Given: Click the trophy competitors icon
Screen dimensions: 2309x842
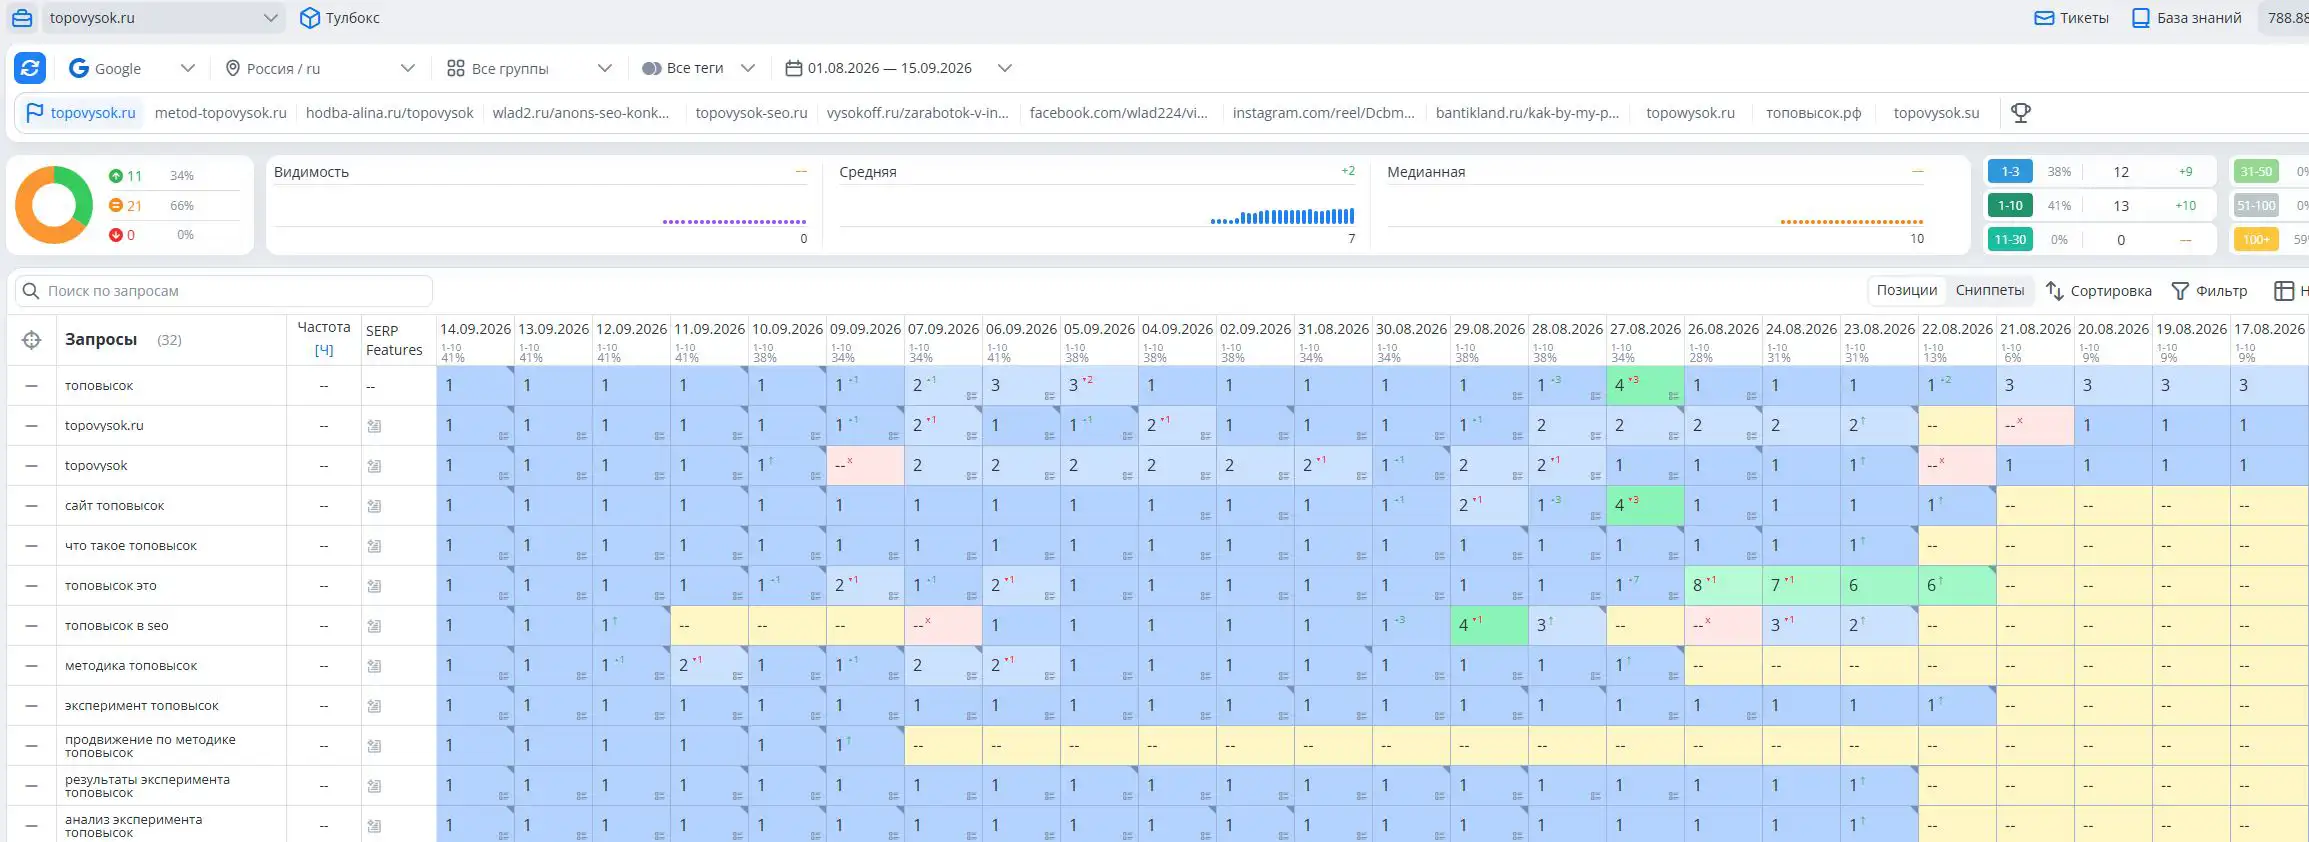Looking at the screenshot, I should click(2020, 113).
